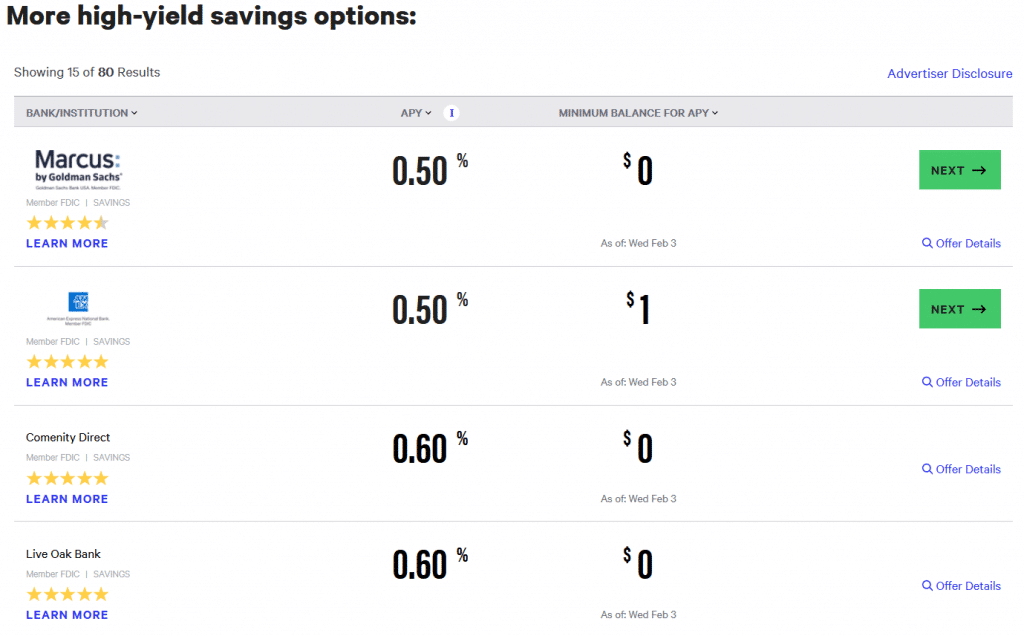Viewport: 1024px width, 636px height.
Task: Click NEXT on the American Express row
Action: point(959,309)
